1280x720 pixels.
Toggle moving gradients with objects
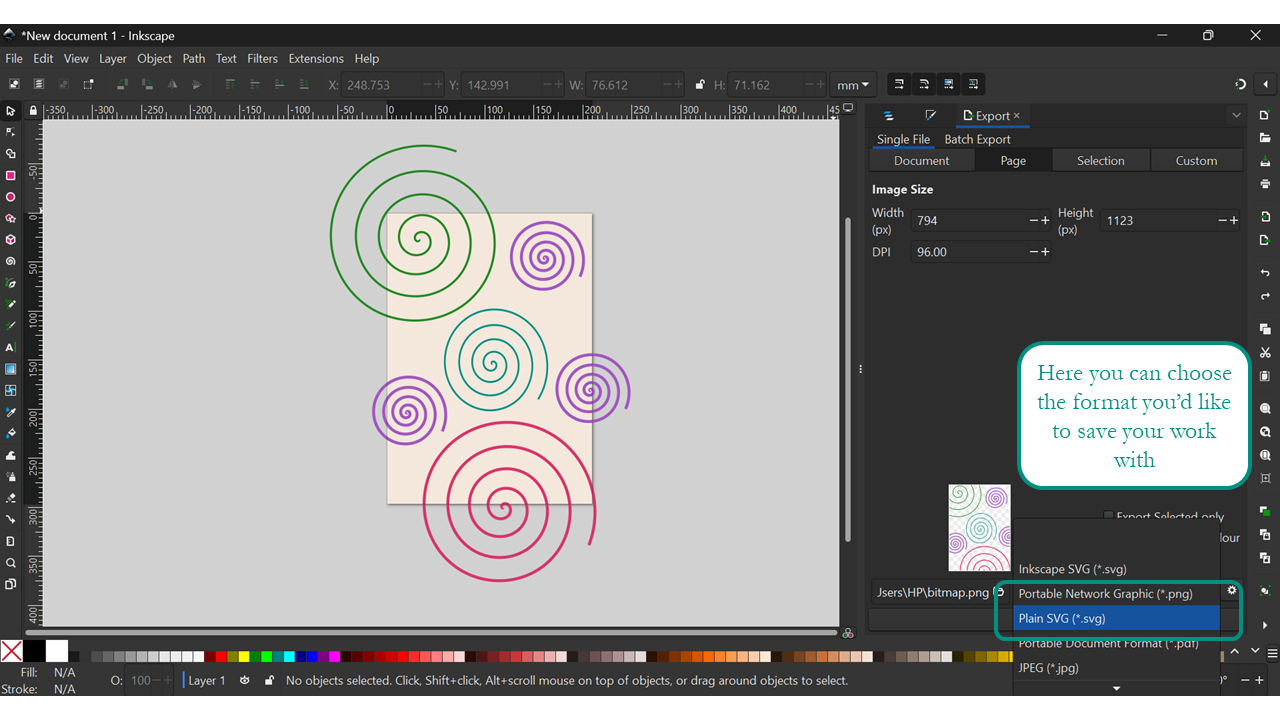[x=948, y=85]
